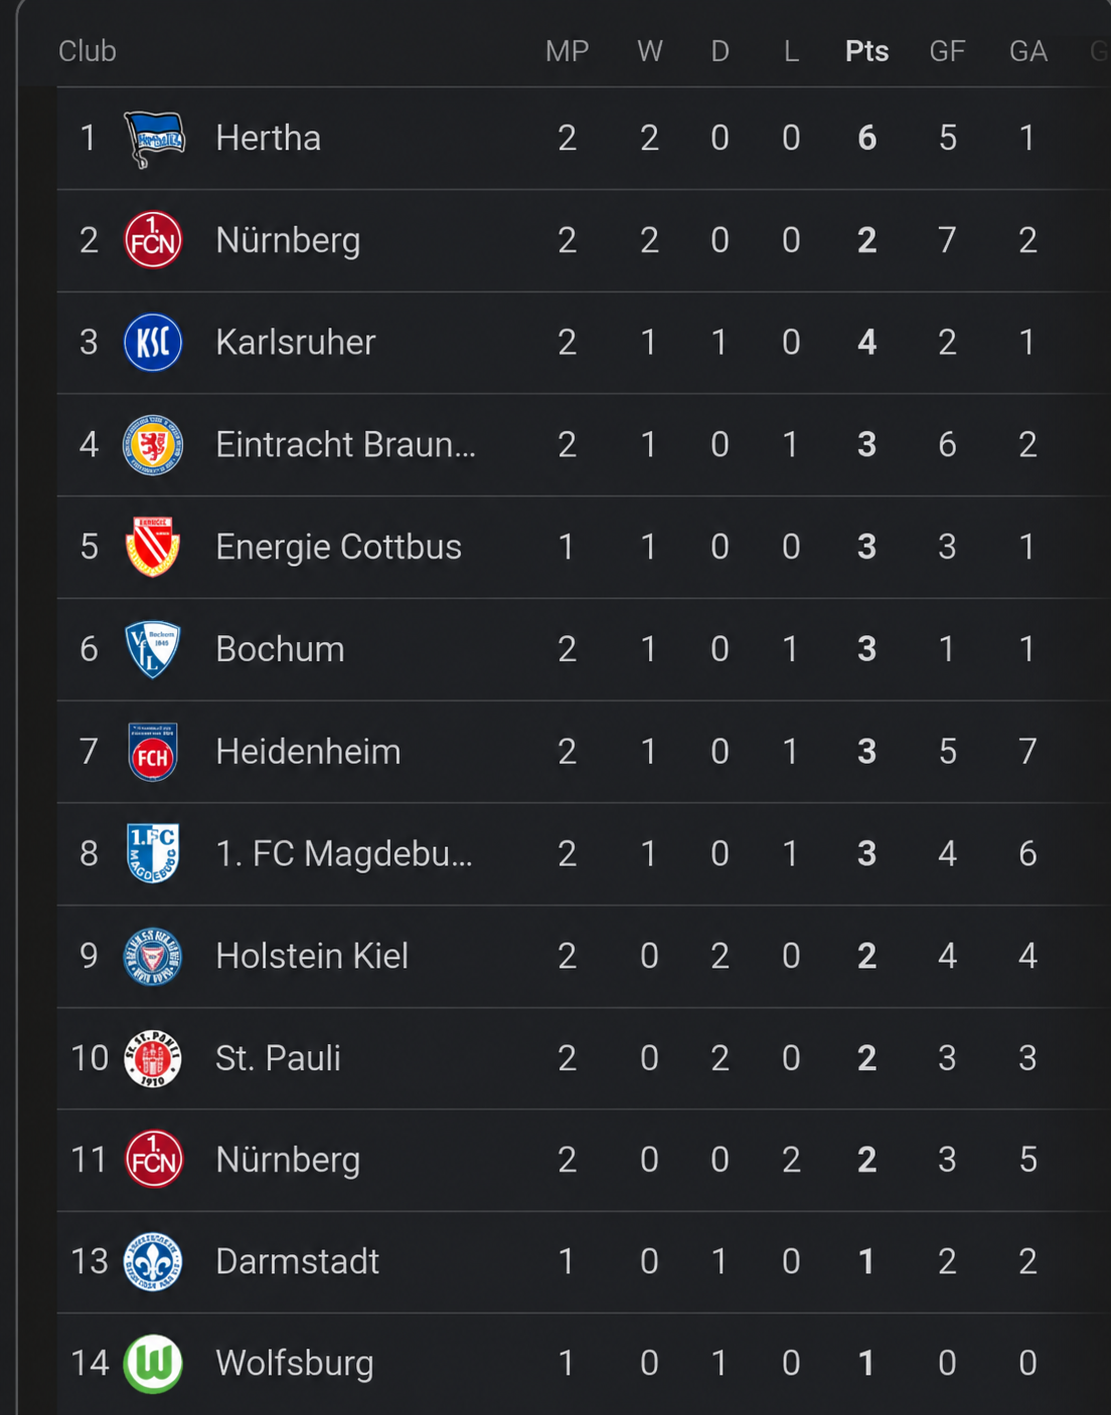Viewport: 1111px width, 1415px height.
Task: Click the Darmstadt lily crest
Action: click(153, 1261)
